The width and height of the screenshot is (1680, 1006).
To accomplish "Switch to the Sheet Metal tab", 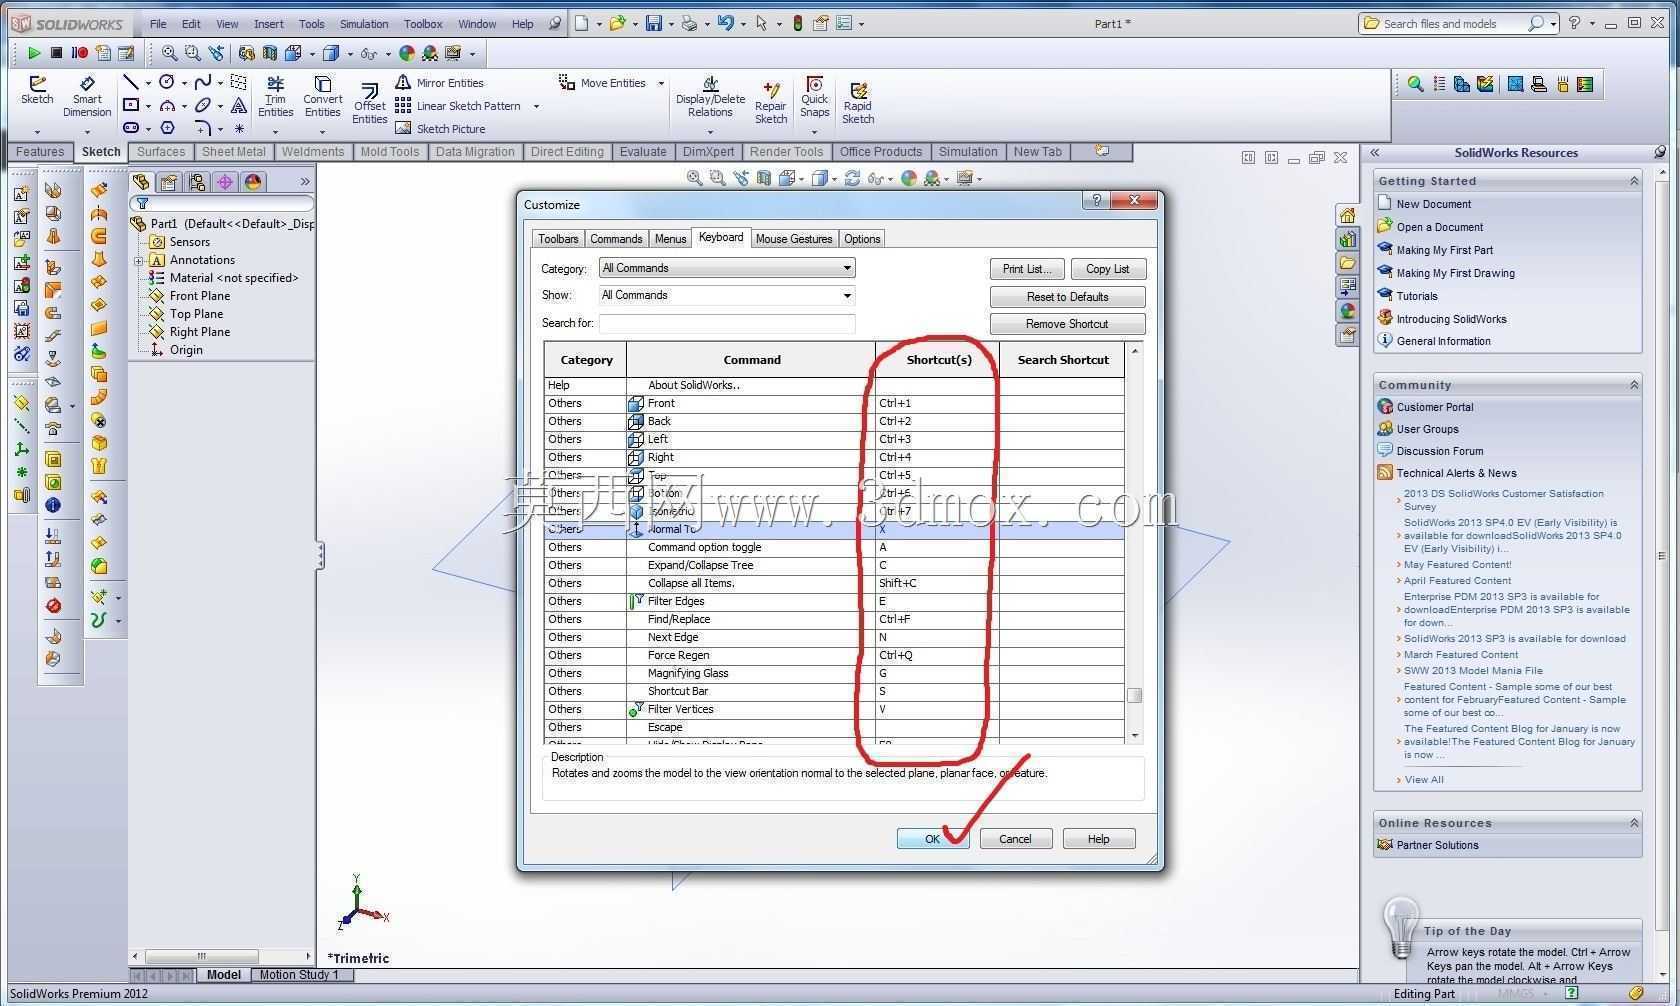I will click(234, 152).
